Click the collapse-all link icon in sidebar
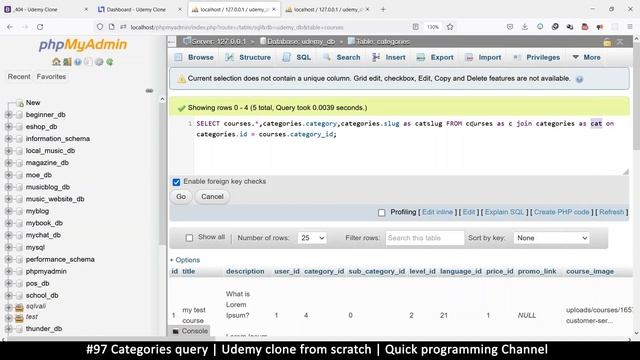The width and height of the screenshot is (640, 360). (149, 91)
